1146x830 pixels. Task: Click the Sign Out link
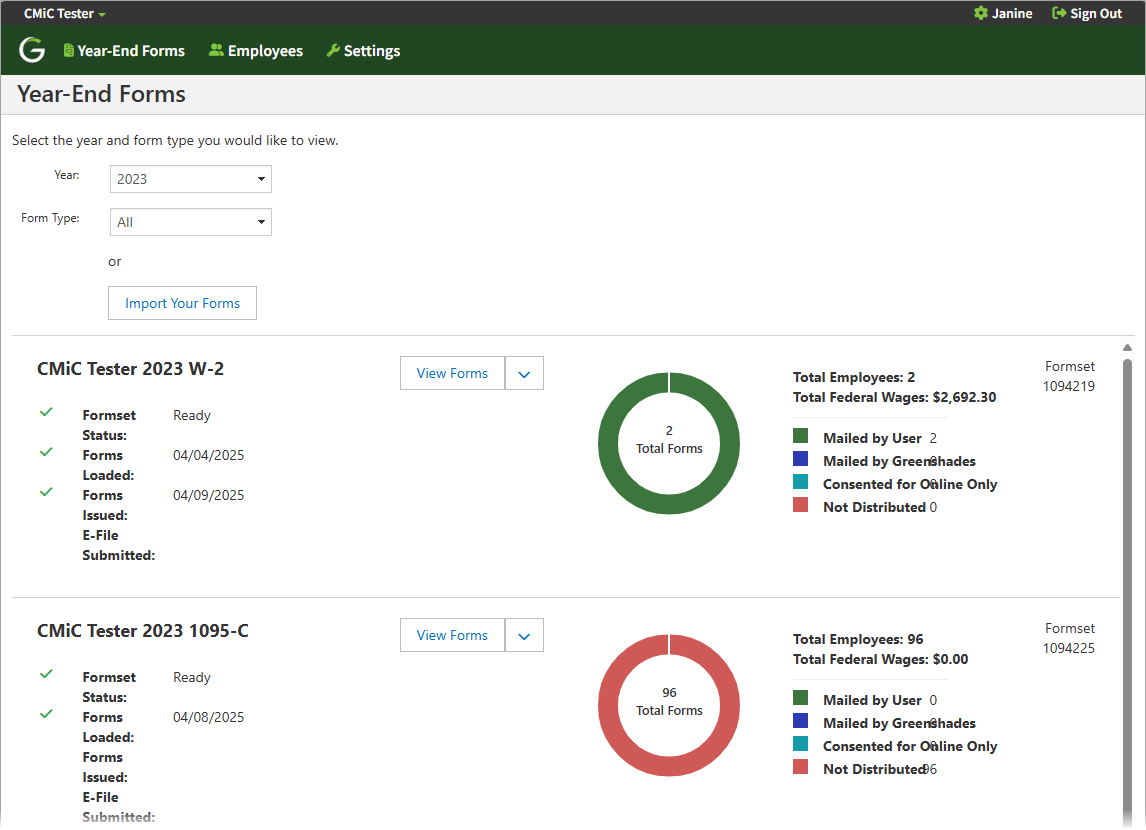pyautogui.click(x=1088, y=13)
